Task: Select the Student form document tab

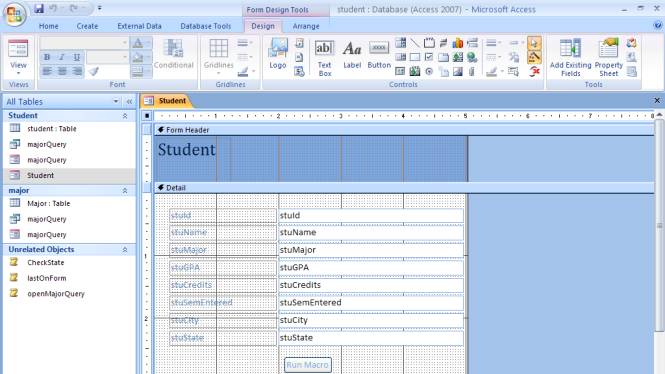Action: coord(166,101)
